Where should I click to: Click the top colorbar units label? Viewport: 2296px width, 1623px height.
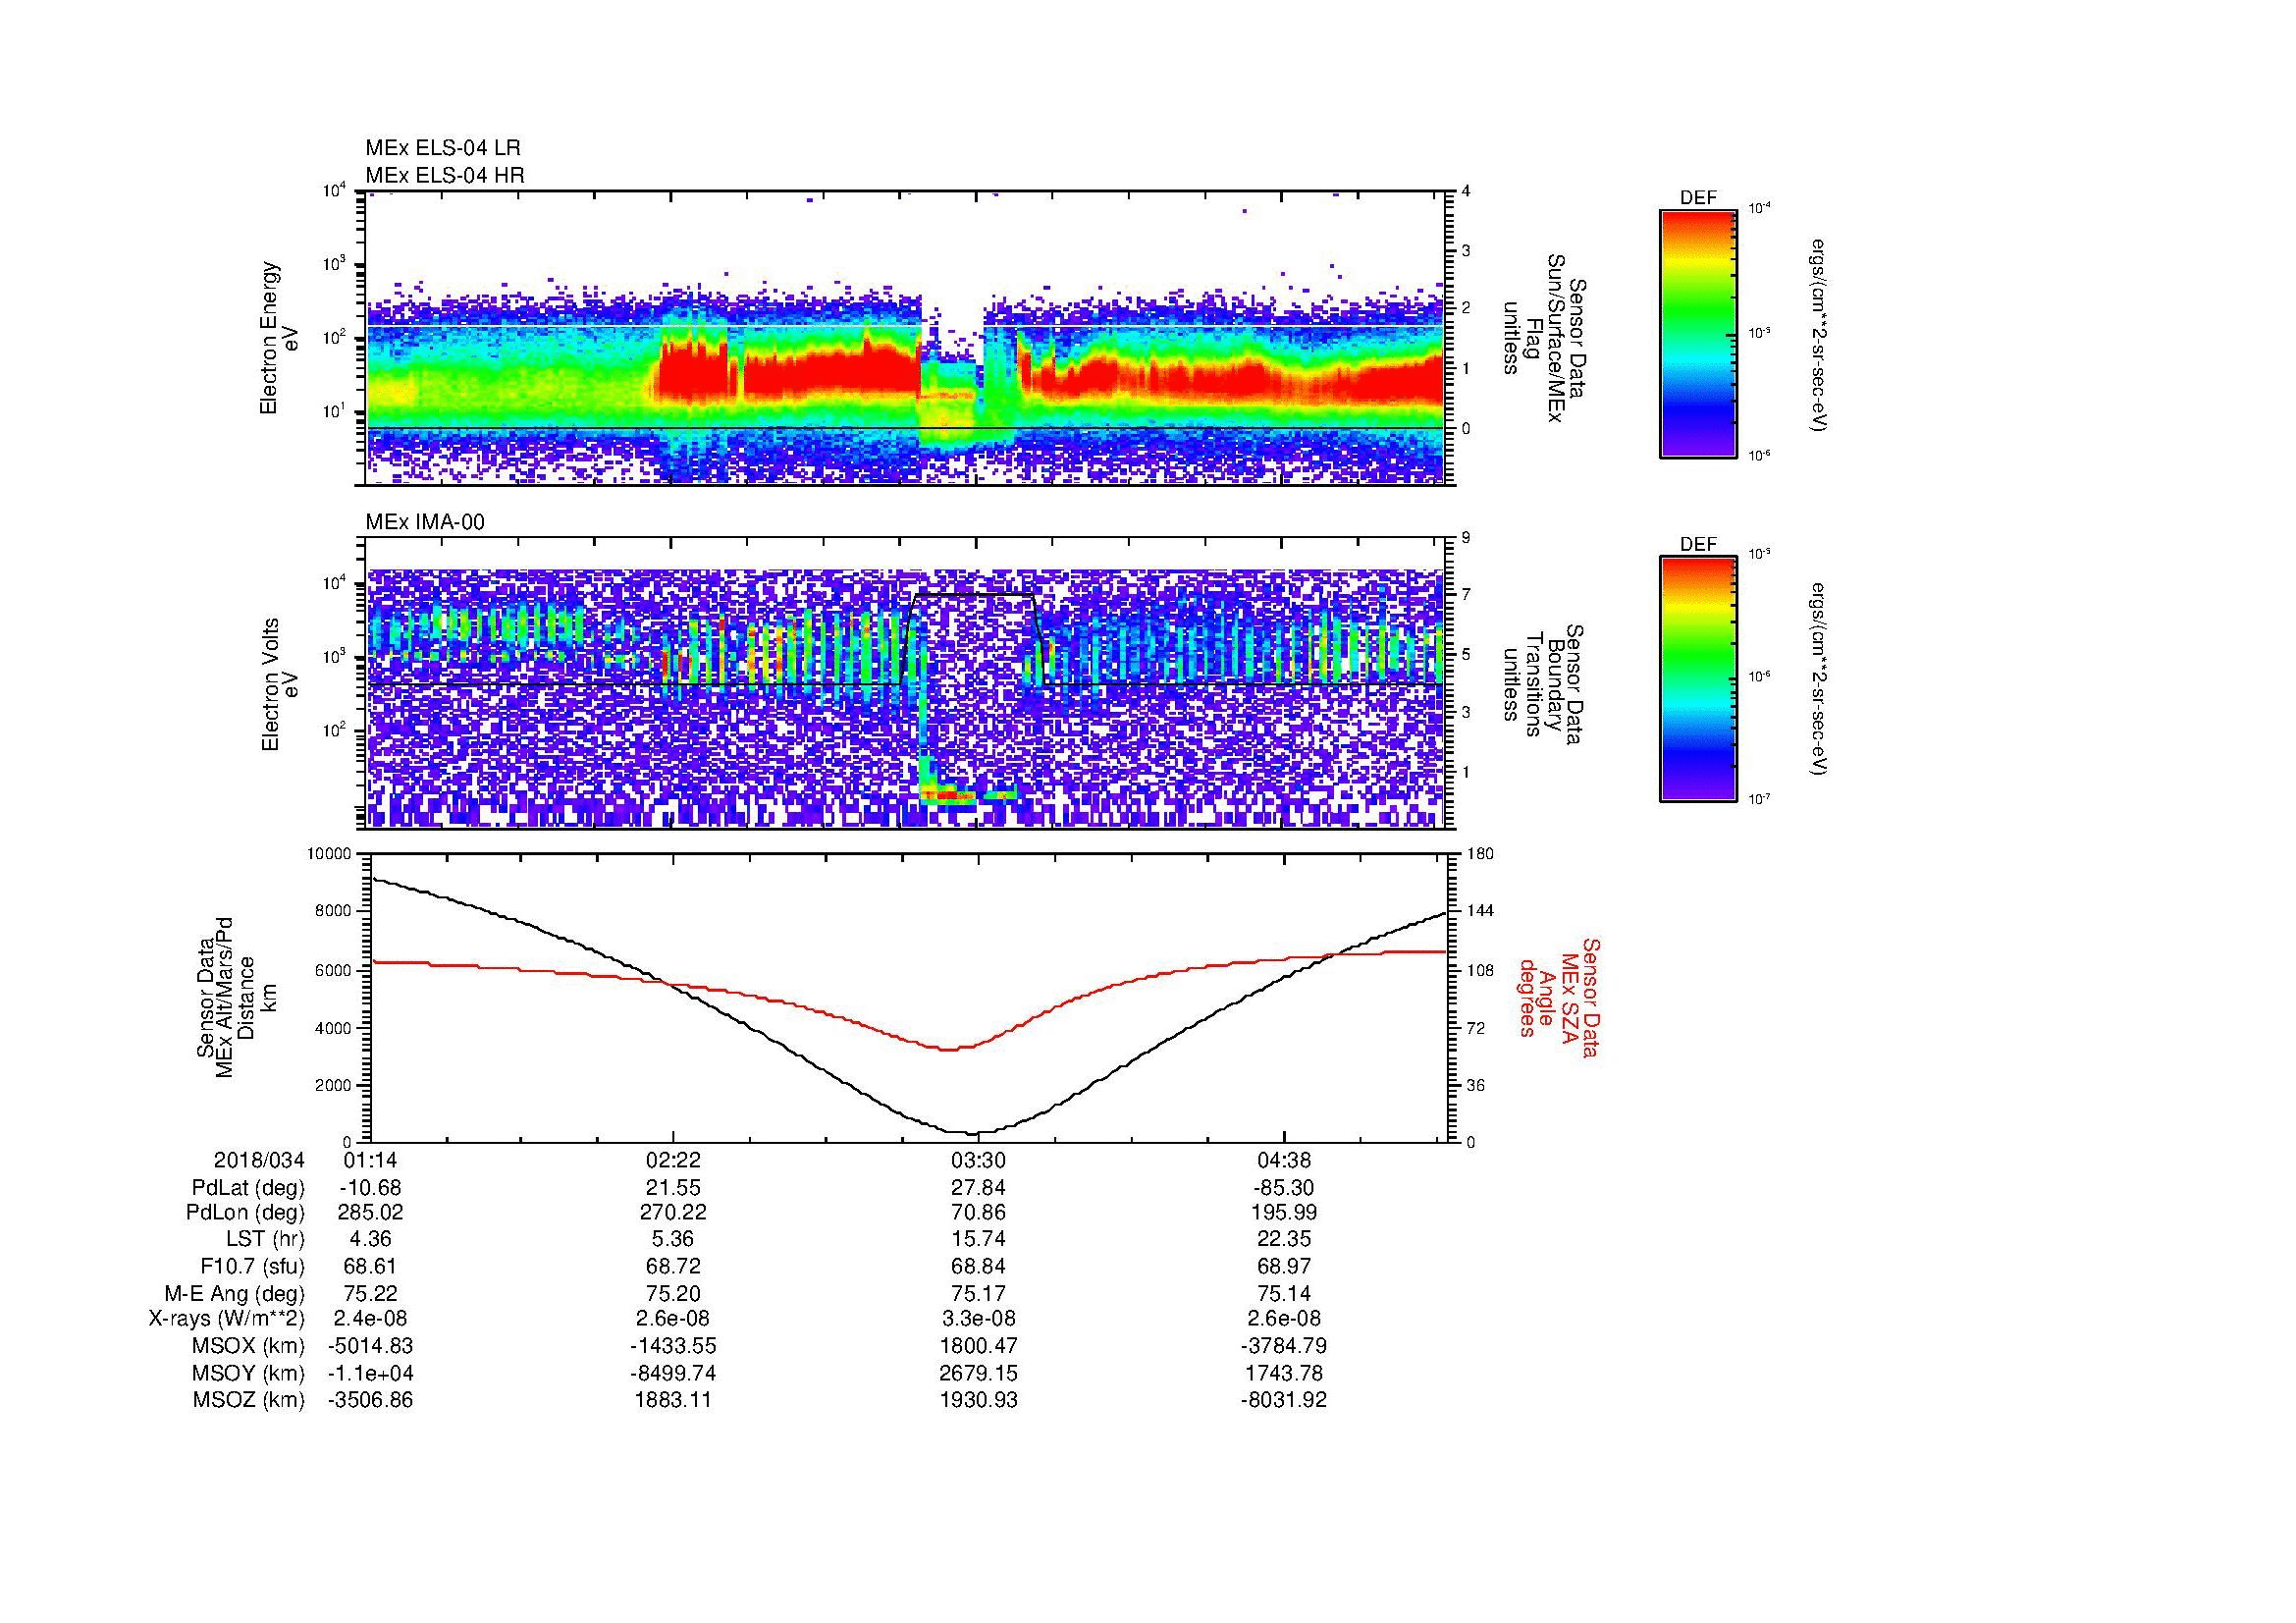pos(1817,335)
